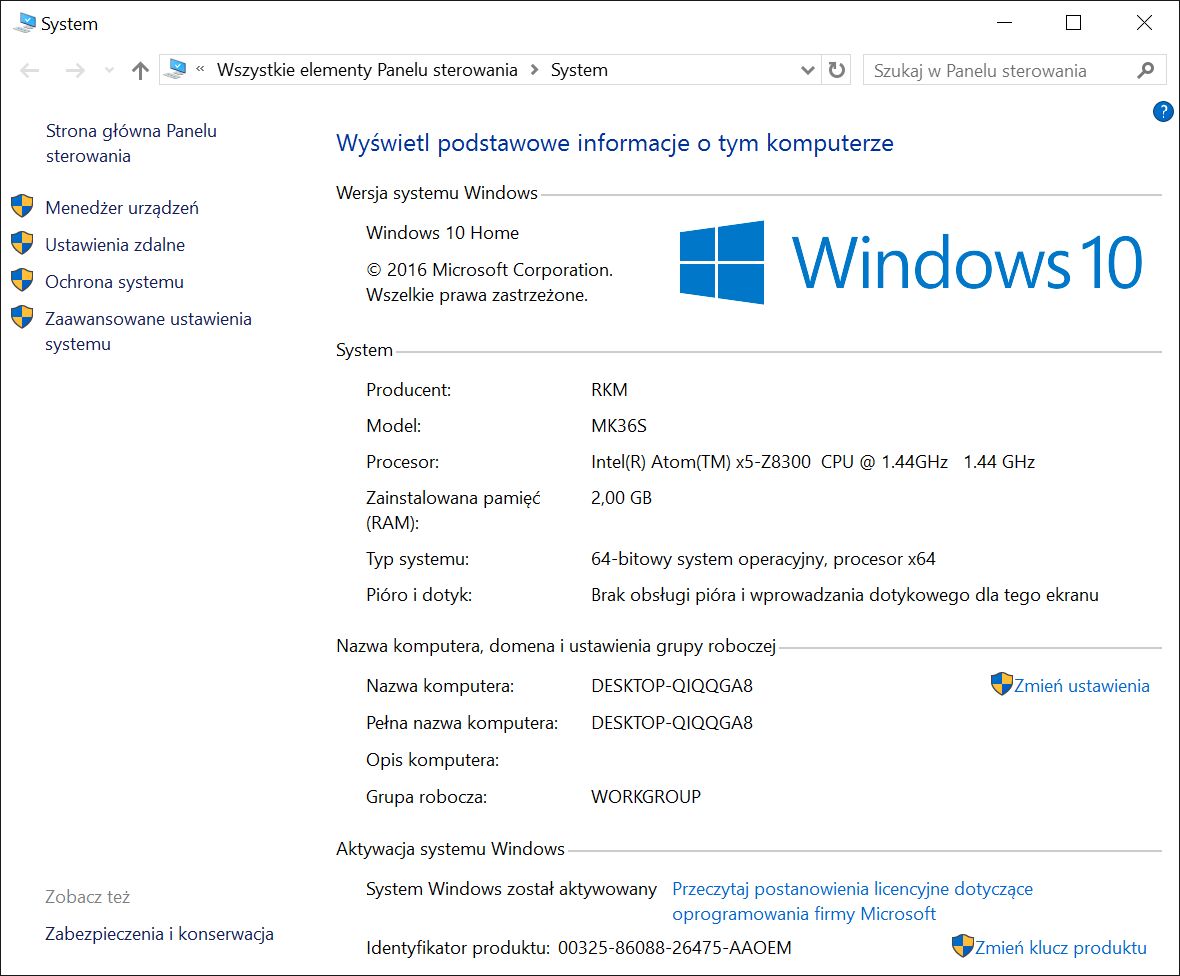Viewport: 1180px width, 976px height.
Task: Close the System window
Action: (x=1144, y=23)
